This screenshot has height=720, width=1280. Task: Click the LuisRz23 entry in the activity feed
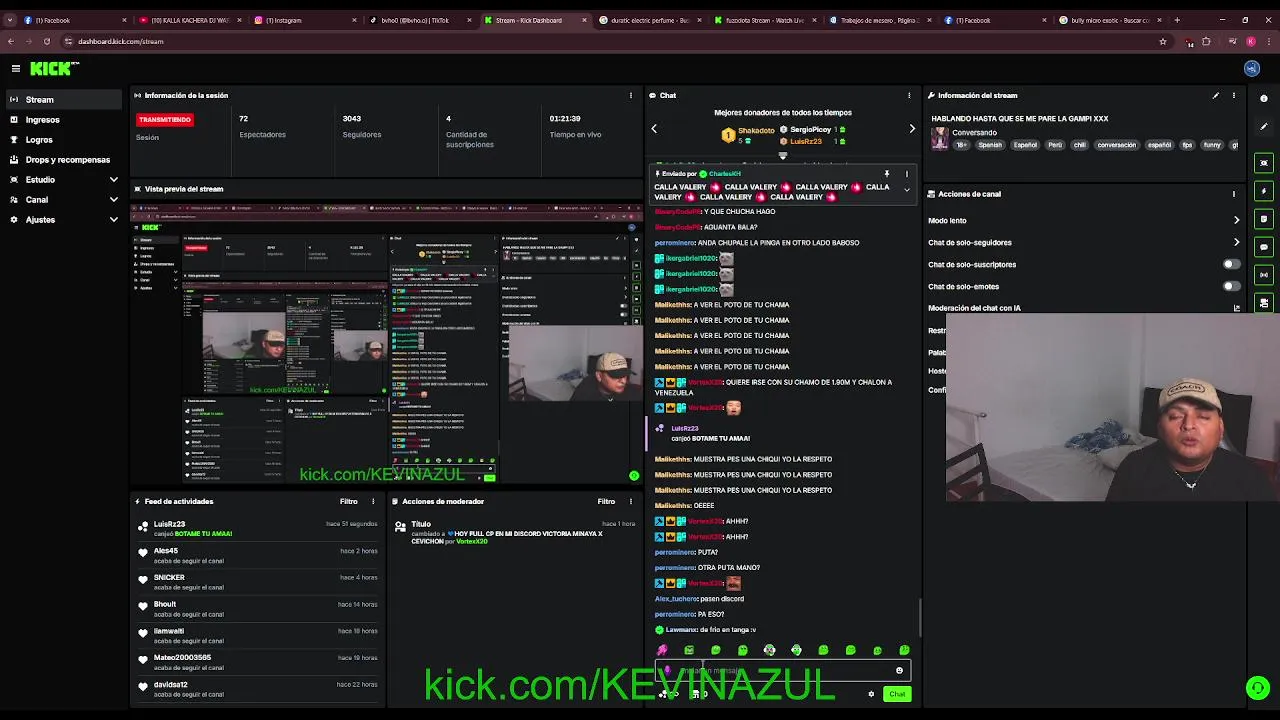pyautogui.click(x=257, y=529)
